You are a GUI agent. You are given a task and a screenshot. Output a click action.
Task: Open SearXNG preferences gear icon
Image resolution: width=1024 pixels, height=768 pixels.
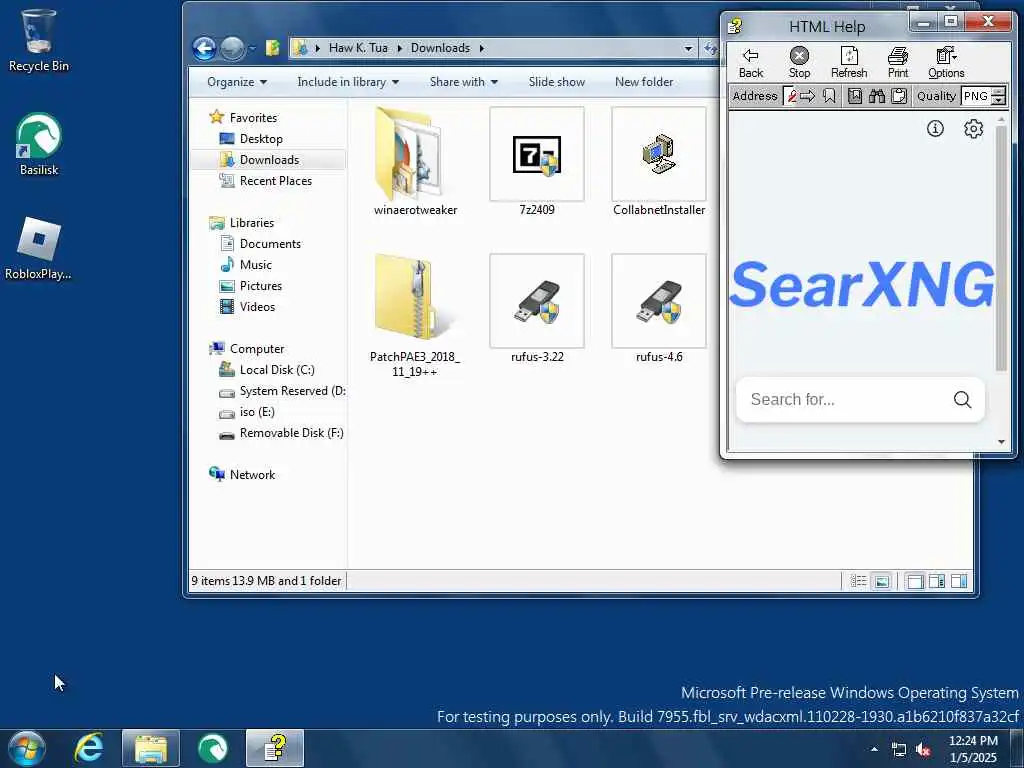point(973,129)
